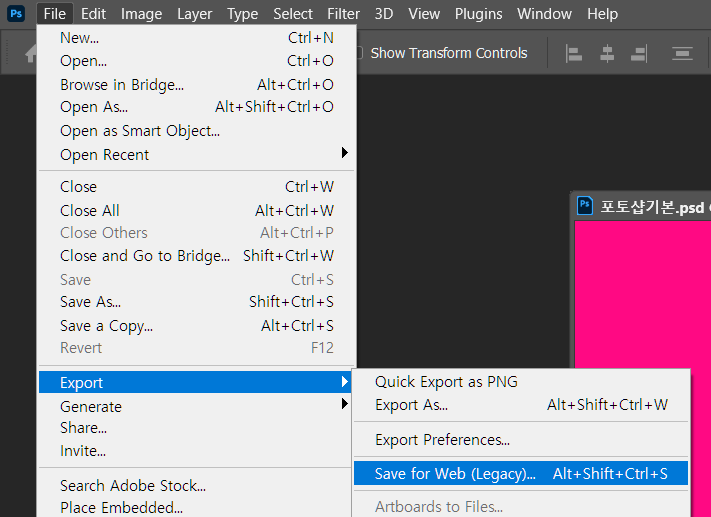Open the Window menu
This screenshot has height=517, width=711.
click(544, 14)
